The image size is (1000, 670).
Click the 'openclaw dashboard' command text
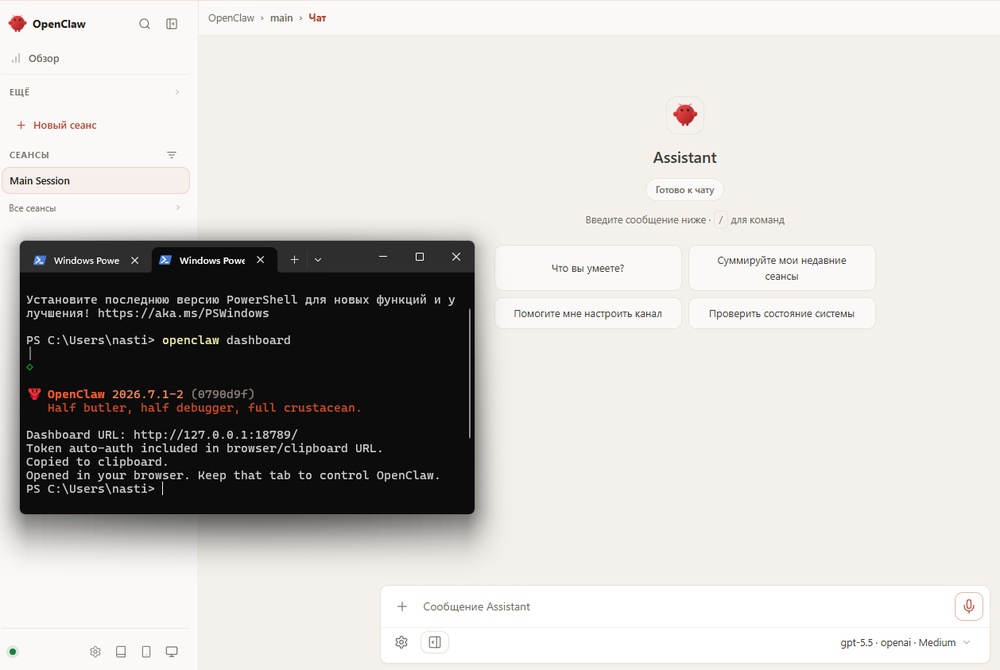coord(226,340)
